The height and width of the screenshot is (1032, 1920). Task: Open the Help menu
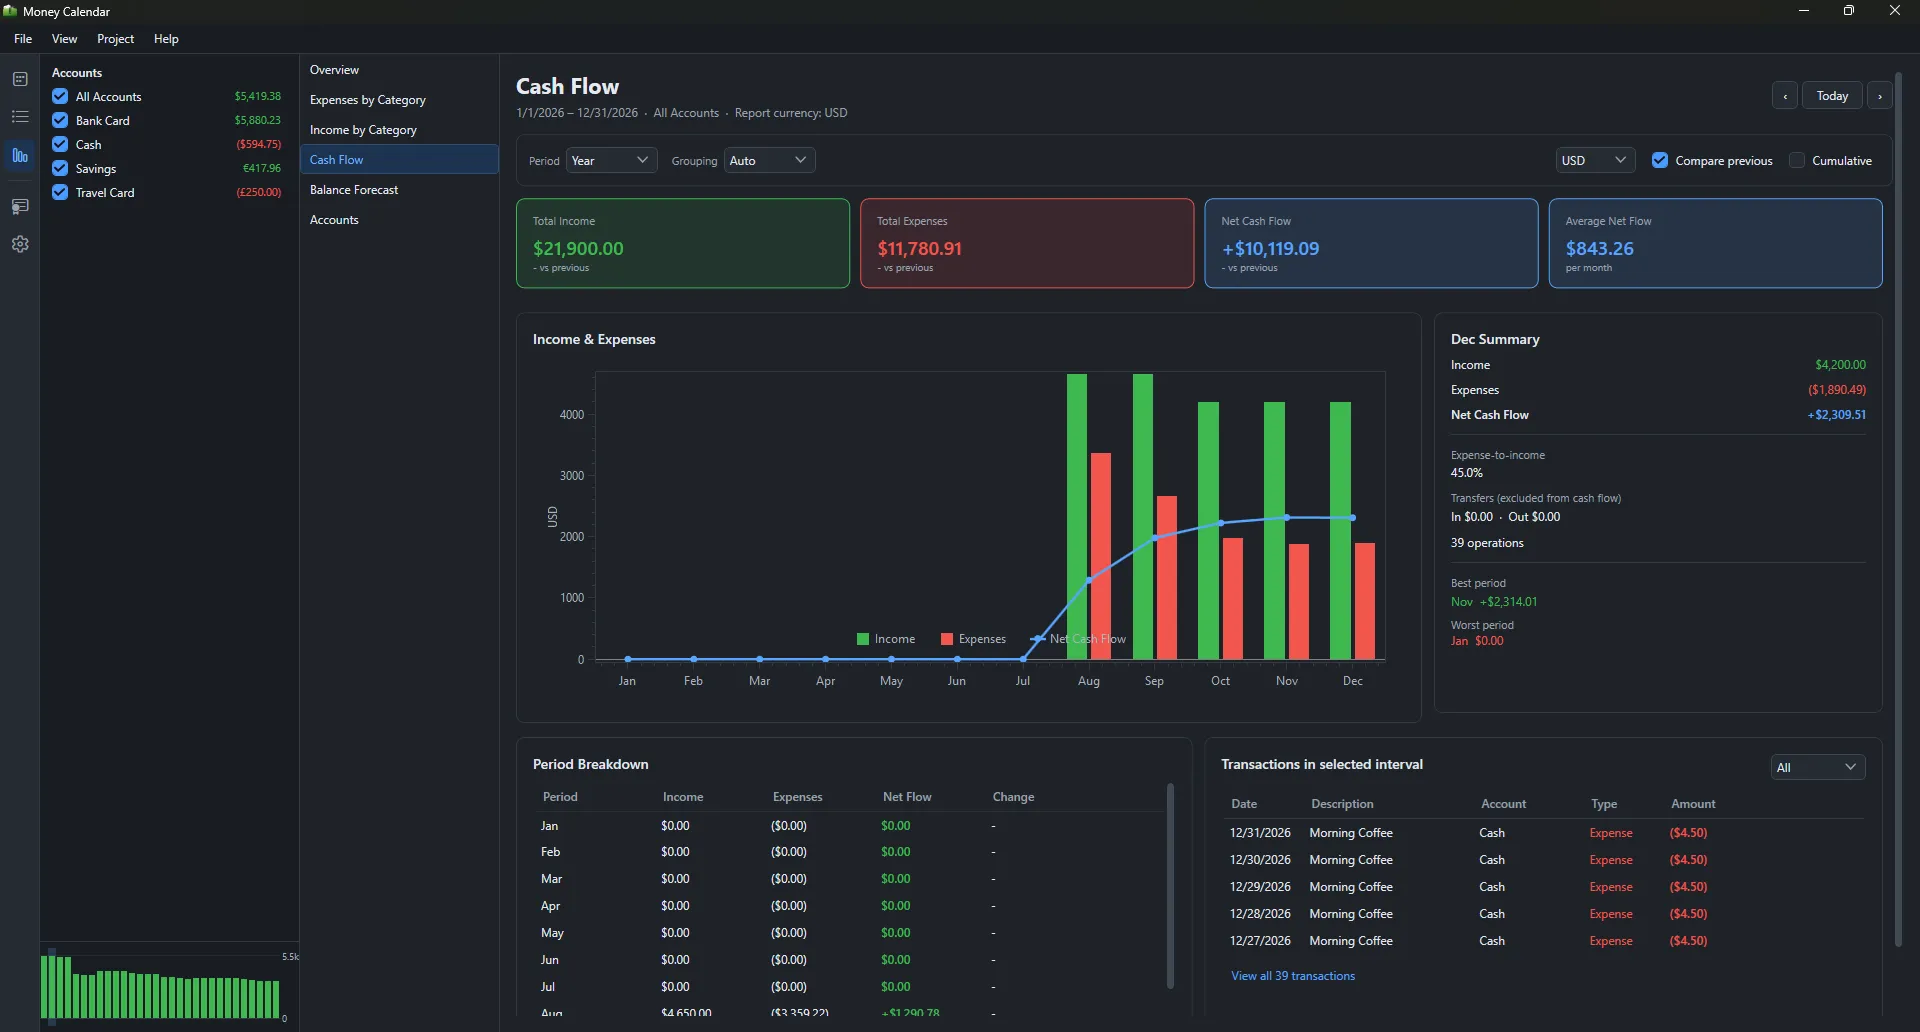click(166, 39)
